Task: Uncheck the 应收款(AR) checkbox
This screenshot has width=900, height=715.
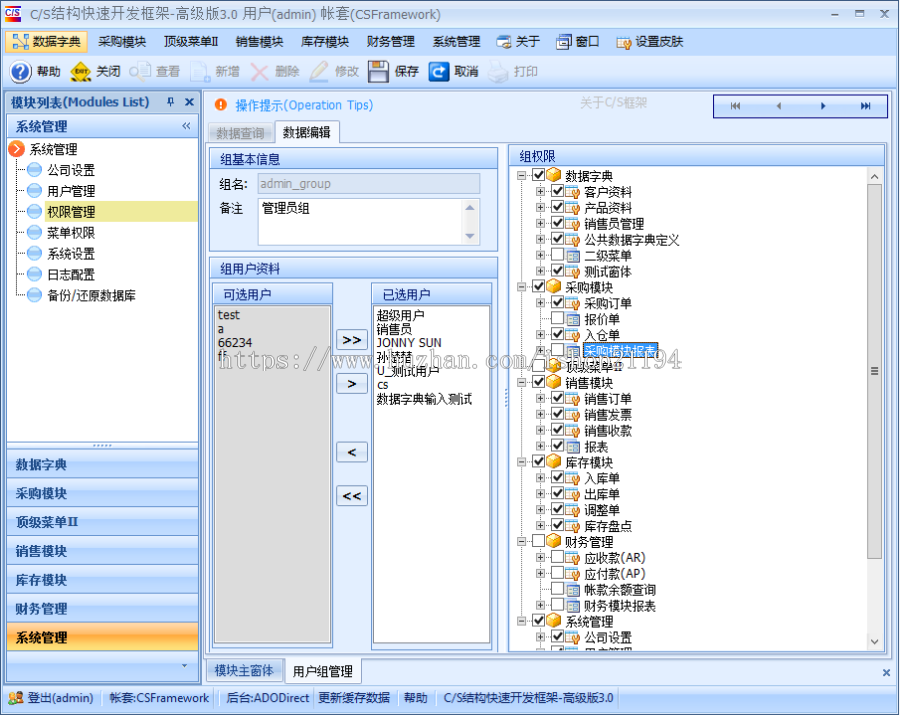Action: click(x=558, y=557)
